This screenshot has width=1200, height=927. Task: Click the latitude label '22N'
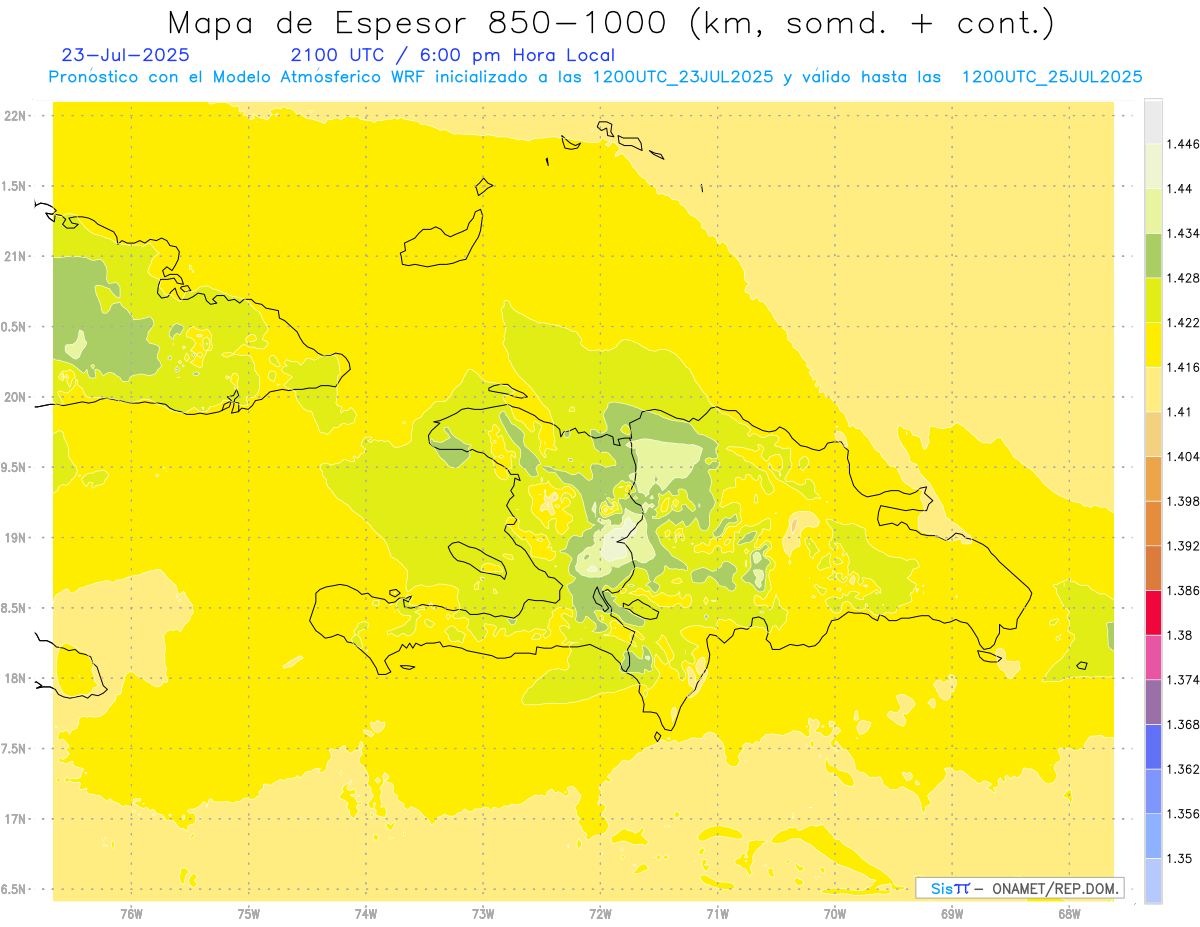16,116
